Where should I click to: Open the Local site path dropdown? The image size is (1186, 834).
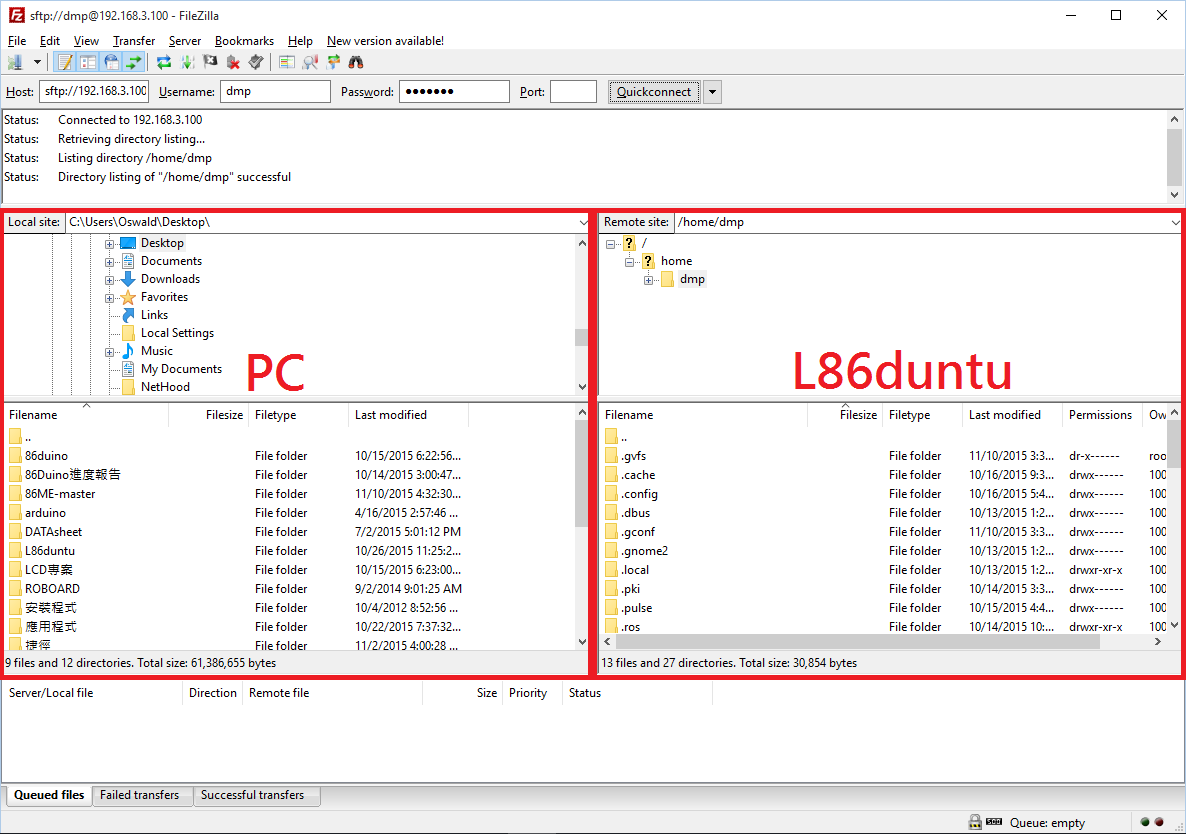click(582, 222)
